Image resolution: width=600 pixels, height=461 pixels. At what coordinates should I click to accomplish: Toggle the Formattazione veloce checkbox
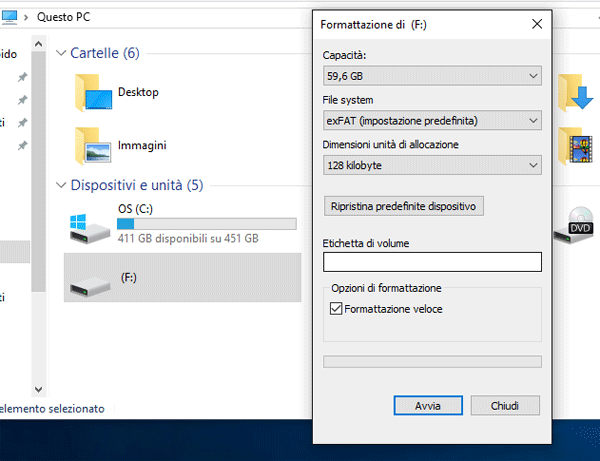click(335, 310)
